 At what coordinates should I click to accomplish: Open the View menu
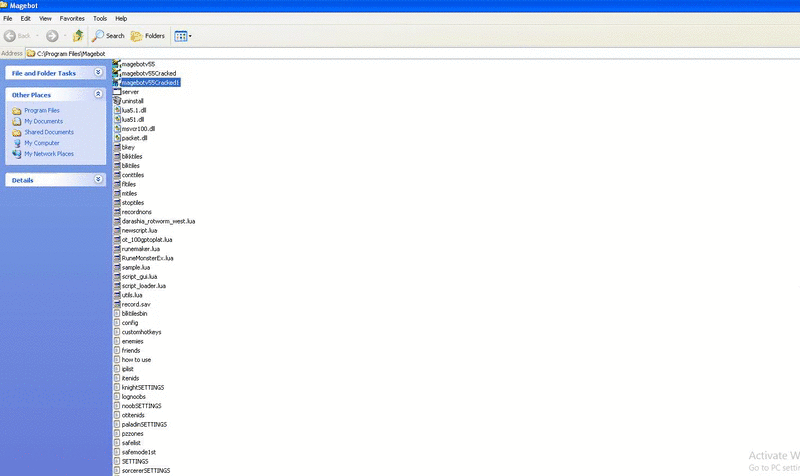(x=45, y=18)
